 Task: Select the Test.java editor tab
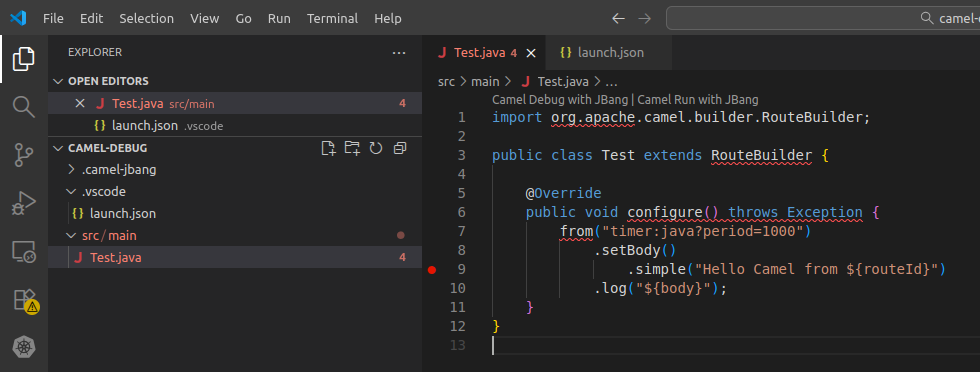click(484, 53)
